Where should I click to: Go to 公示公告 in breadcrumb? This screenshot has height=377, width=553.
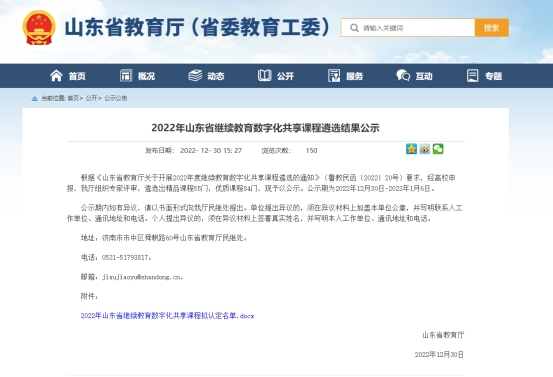coord(116,98)
